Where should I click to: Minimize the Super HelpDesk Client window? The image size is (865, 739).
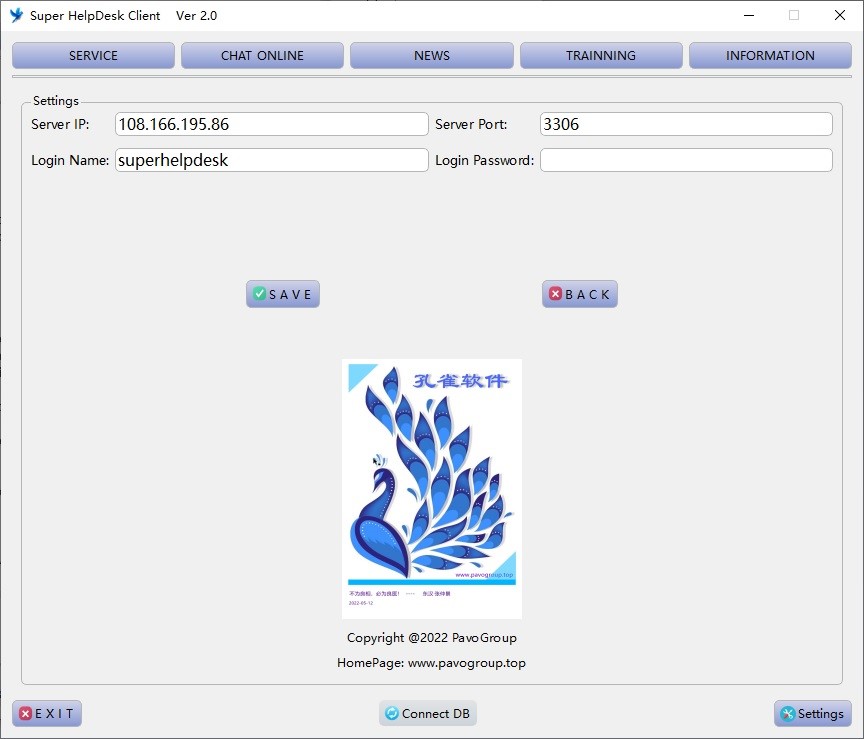tap(749, 15)
